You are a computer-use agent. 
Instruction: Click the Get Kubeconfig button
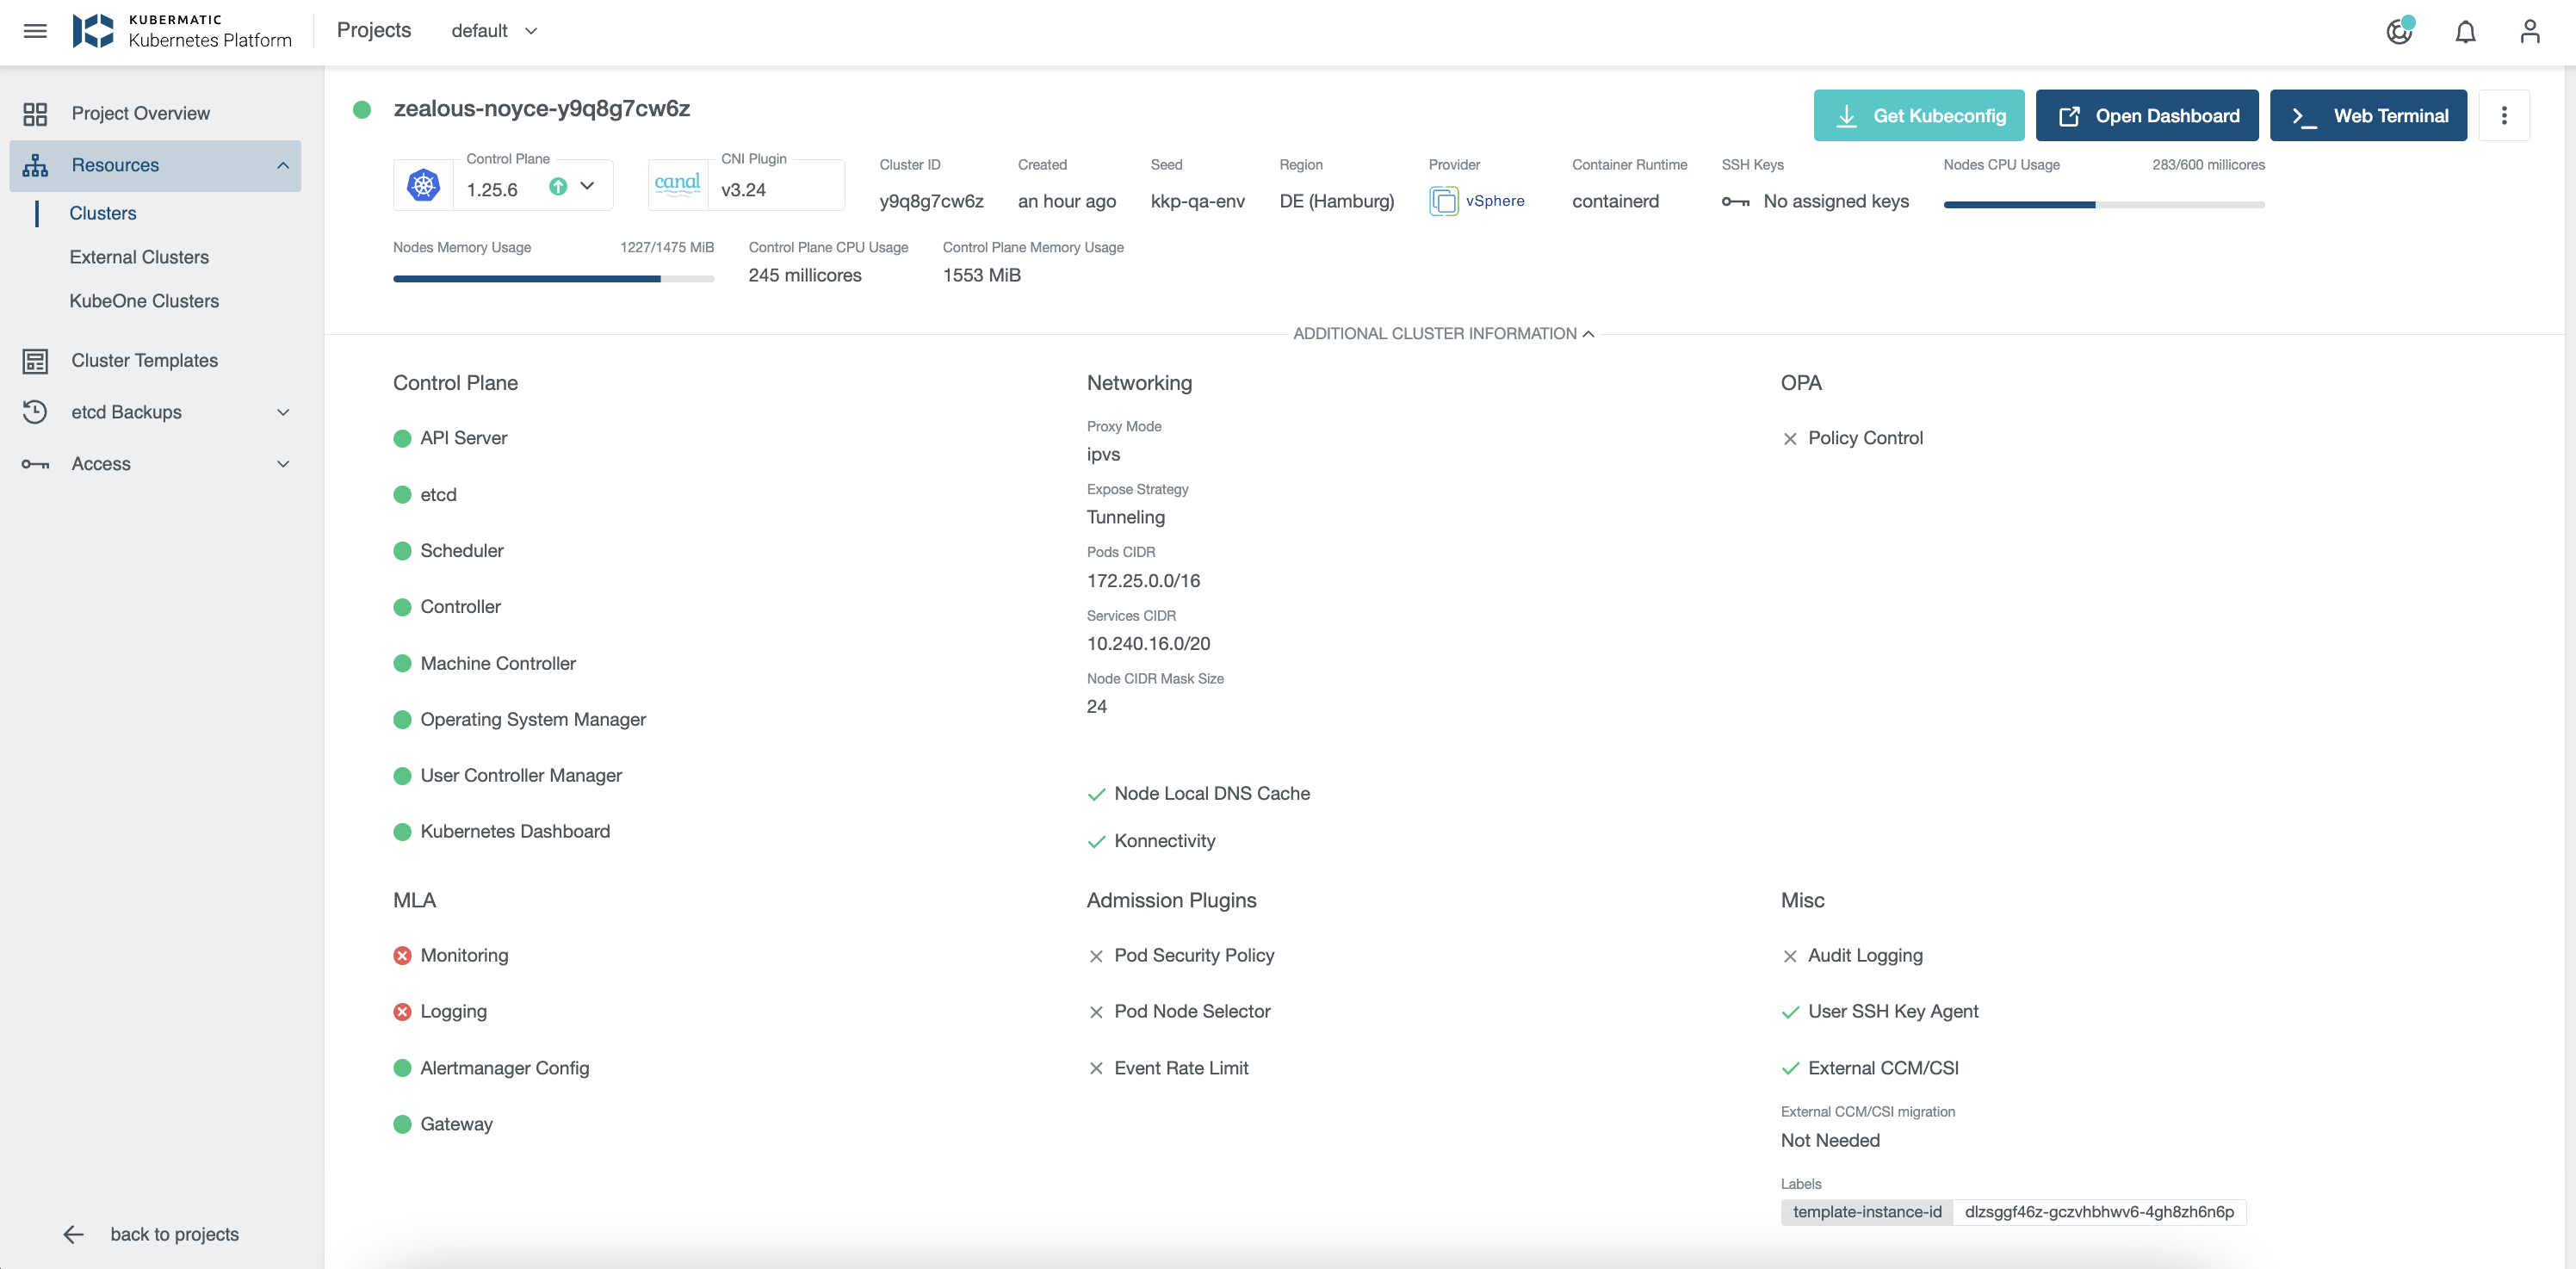pos(1918,115)
